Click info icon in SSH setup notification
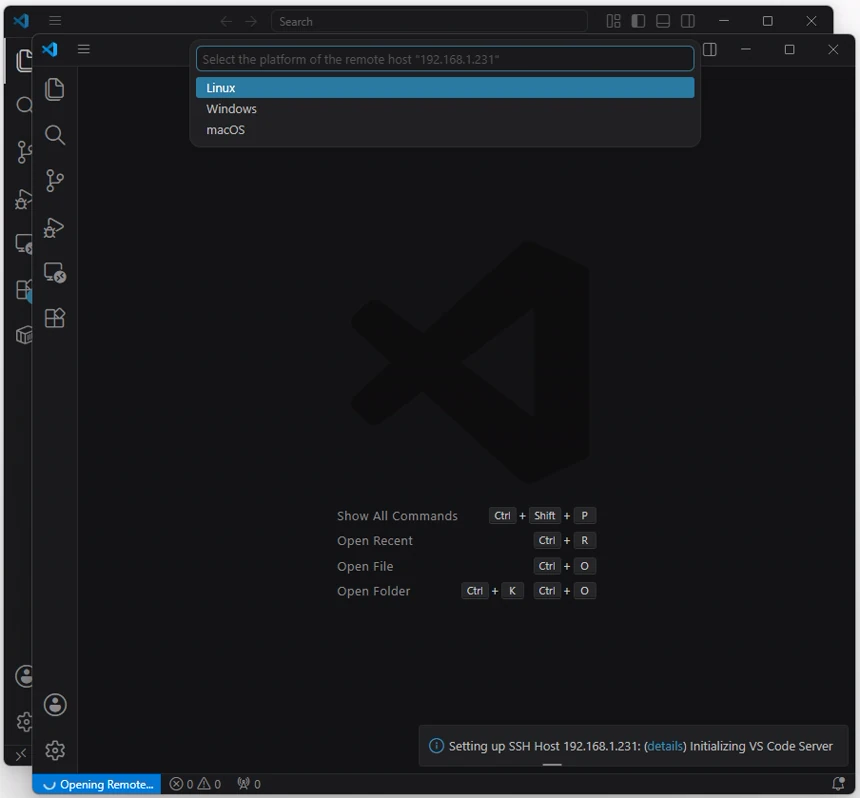The width and height of the screenshot is (860, 798). (x=436, y=746)
